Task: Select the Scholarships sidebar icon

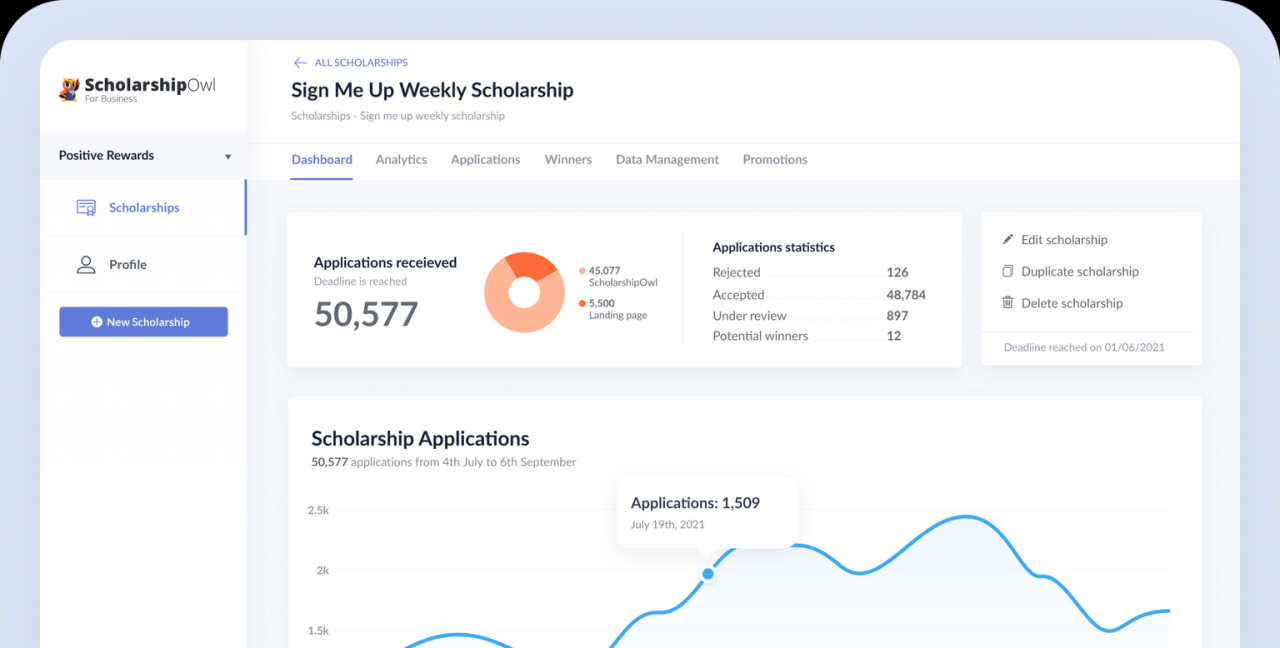Action: click(x=86, y=207)
